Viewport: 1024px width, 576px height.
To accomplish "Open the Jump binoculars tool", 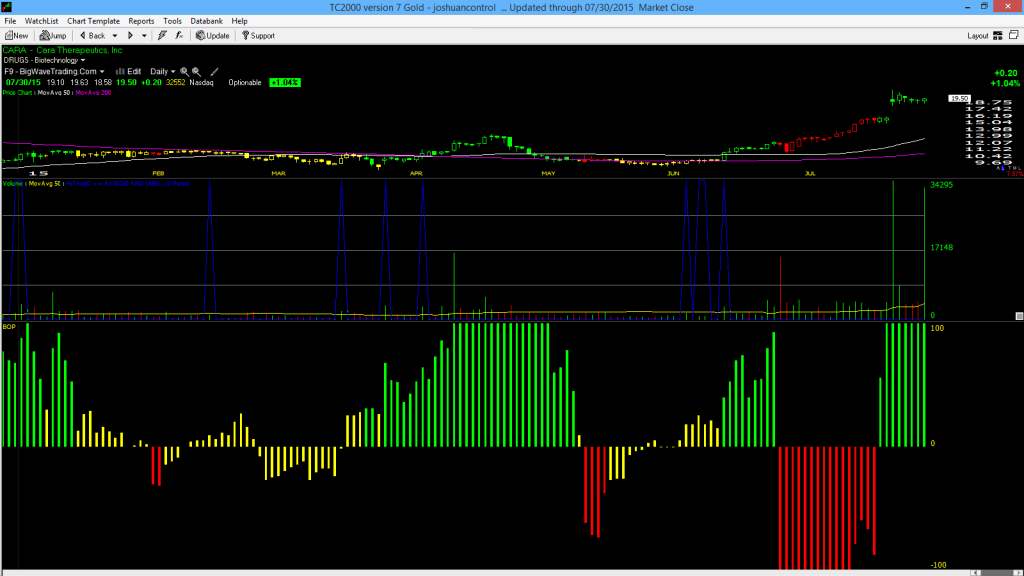I will [x=53, y=36].
